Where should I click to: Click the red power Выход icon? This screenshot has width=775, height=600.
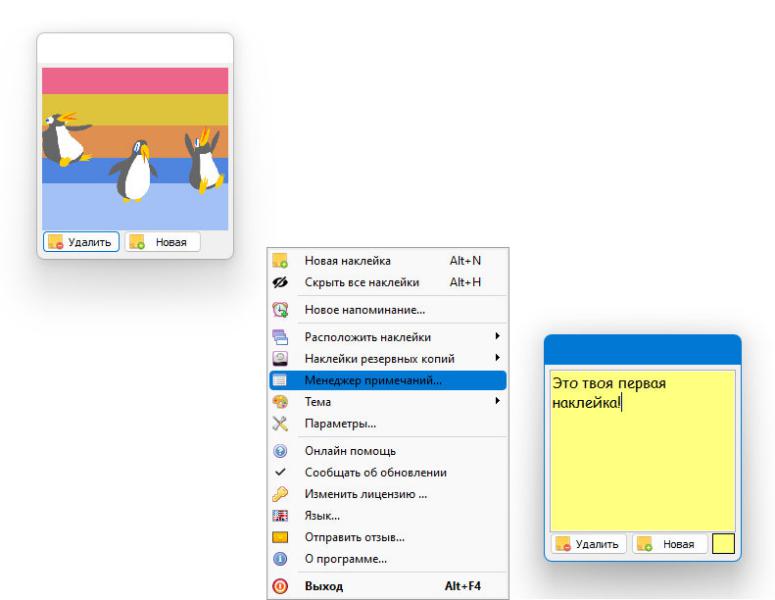pos(280,586)
